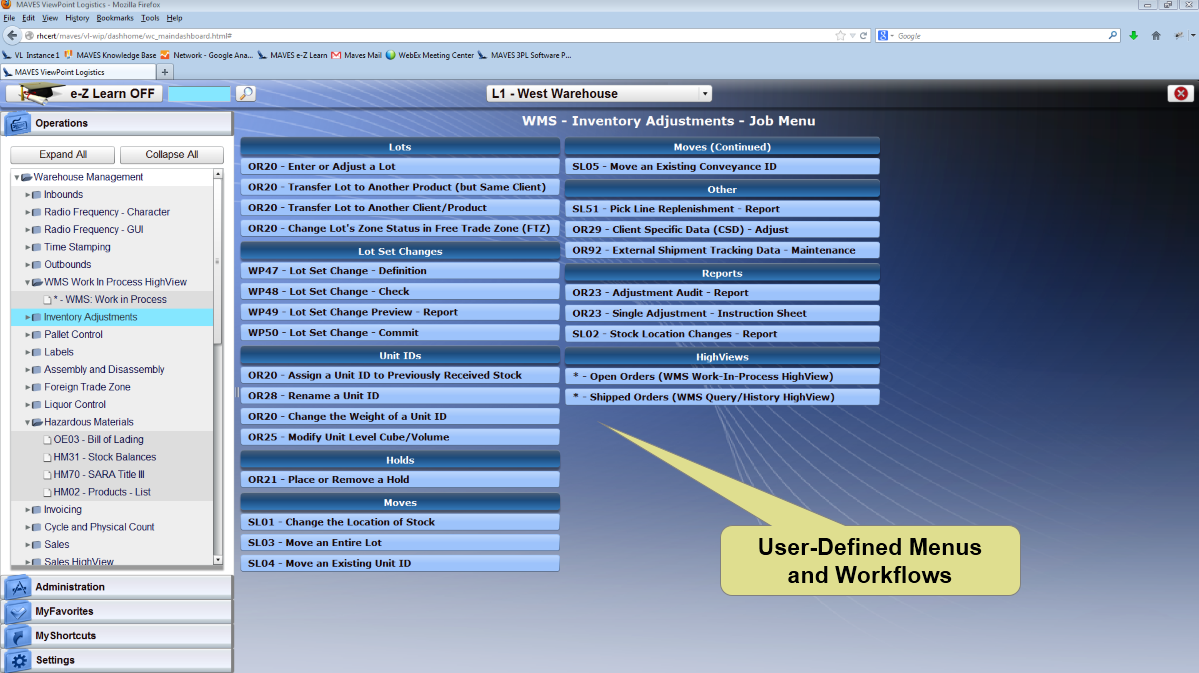Close the MAVES dashboard with red X
Viewport: 1199px width, 673px height.
pos(1181,93)
